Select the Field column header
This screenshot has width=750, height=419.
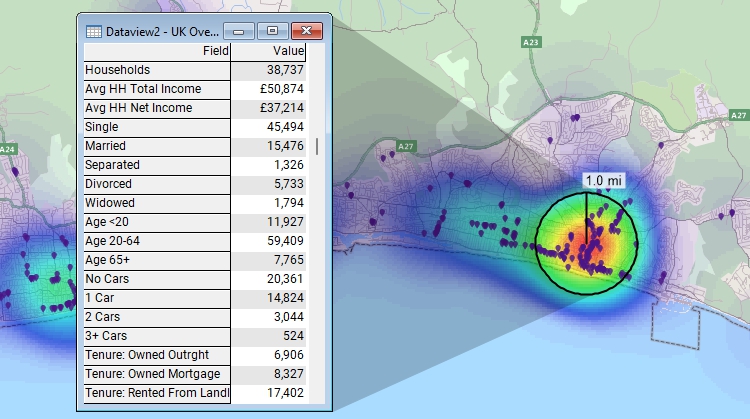(157, 51)
